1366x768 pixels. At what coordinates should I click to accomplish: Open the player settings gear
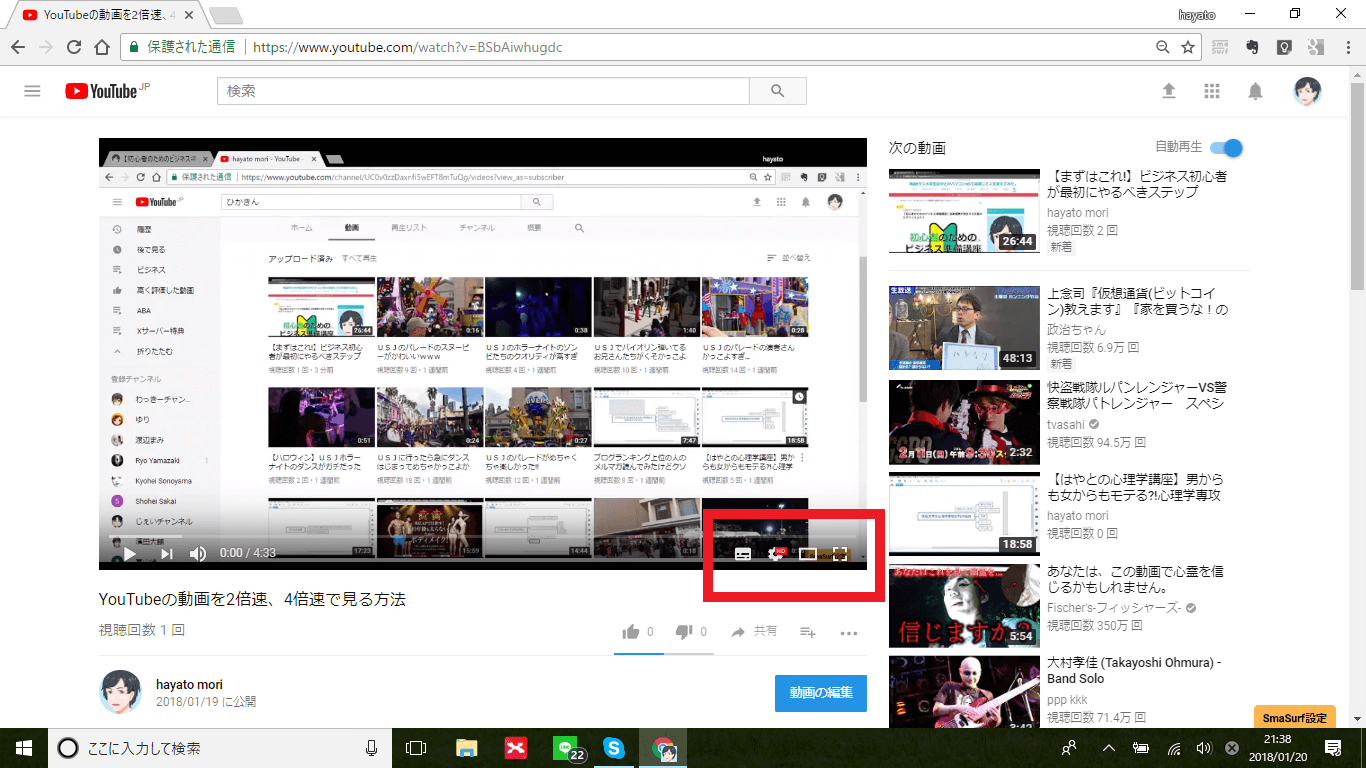tap(775, 553)
